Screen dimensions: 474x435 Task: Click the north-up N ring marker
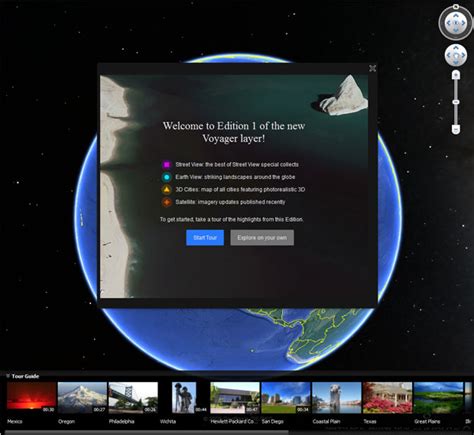pos(455,6)
